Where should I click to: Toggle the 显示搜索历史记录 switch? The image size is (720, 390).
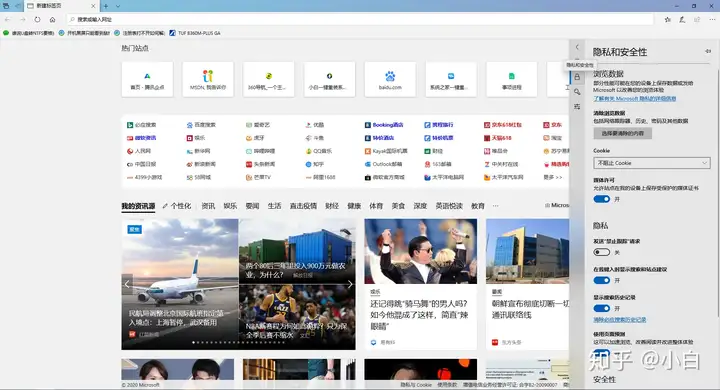pos(602,308)
